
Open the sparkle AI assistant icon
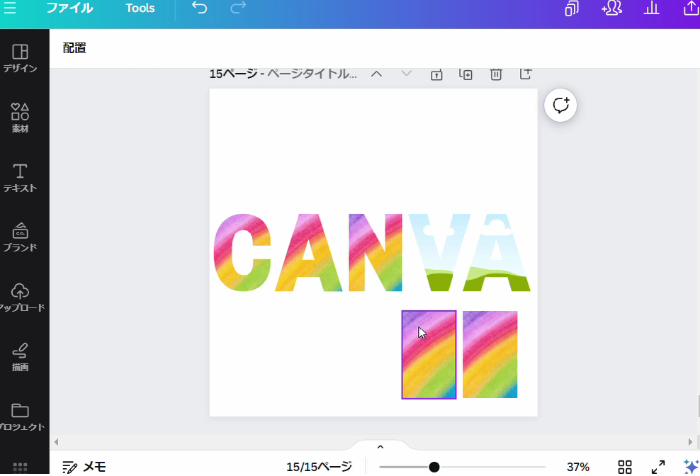(x=692, y=467)
